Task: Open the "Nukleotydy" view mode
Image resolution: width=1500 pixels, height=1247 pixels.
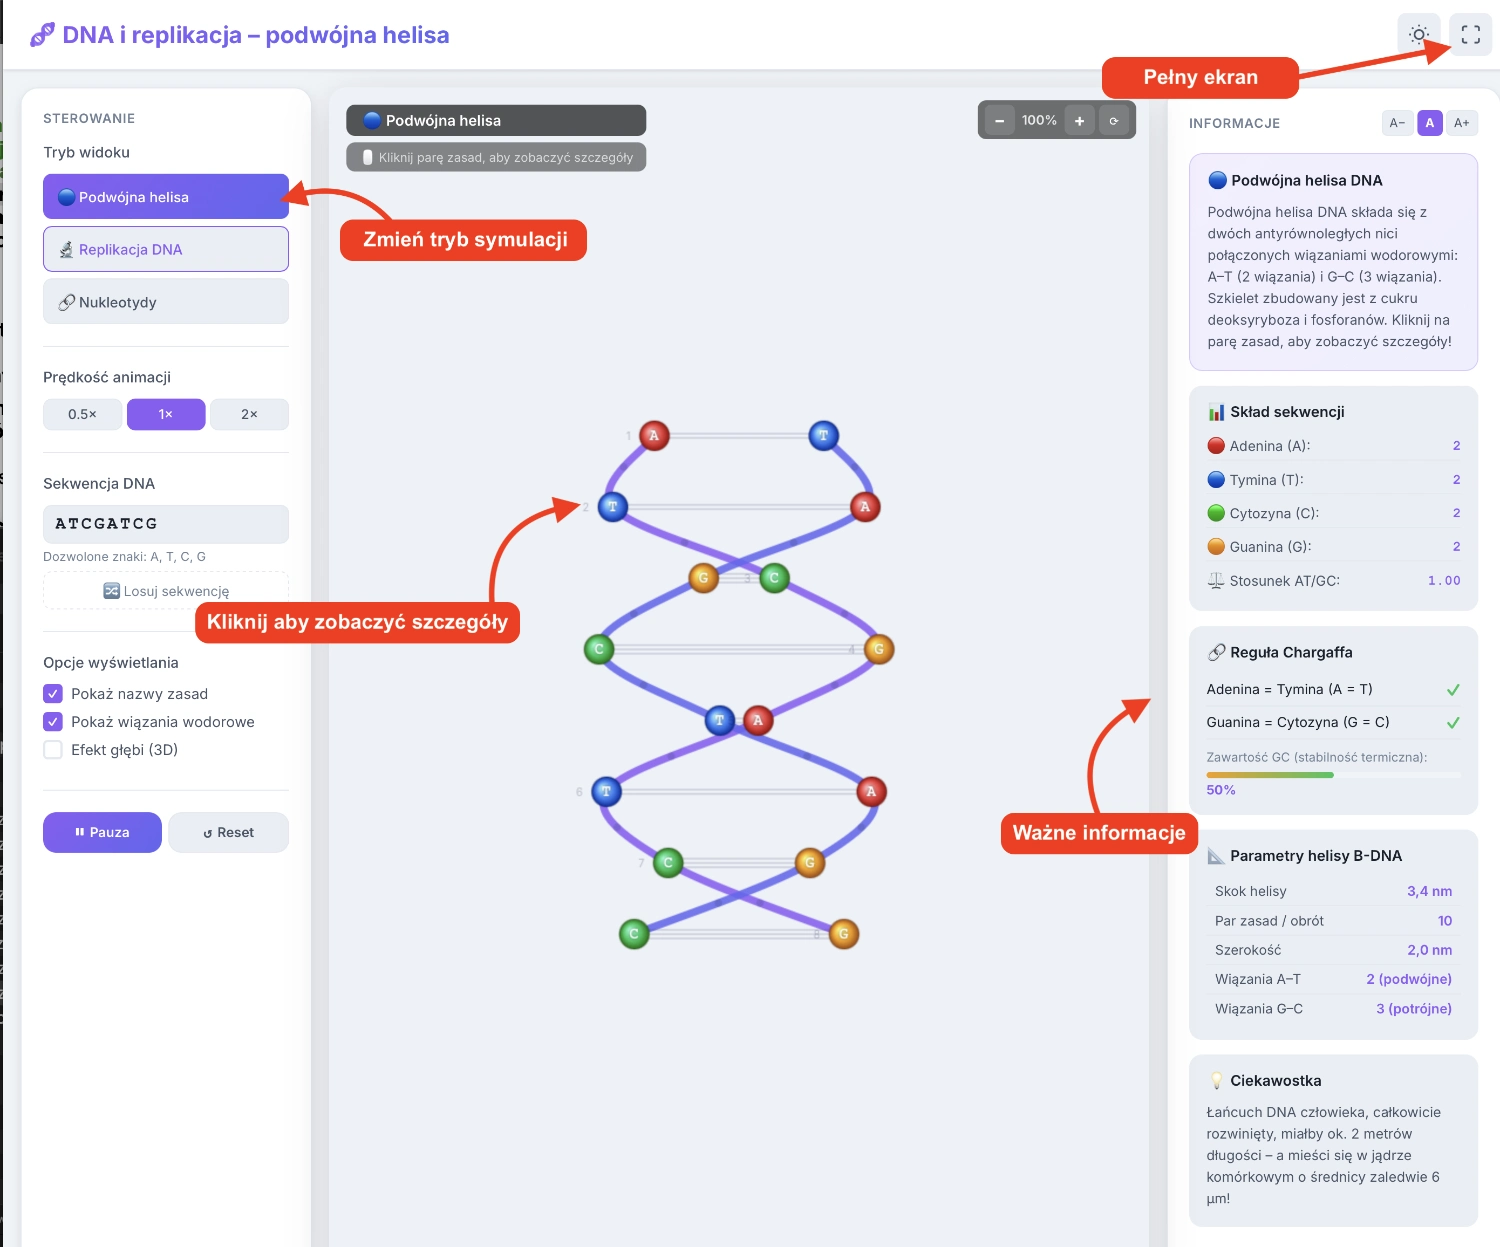Action: coord(166,302)
